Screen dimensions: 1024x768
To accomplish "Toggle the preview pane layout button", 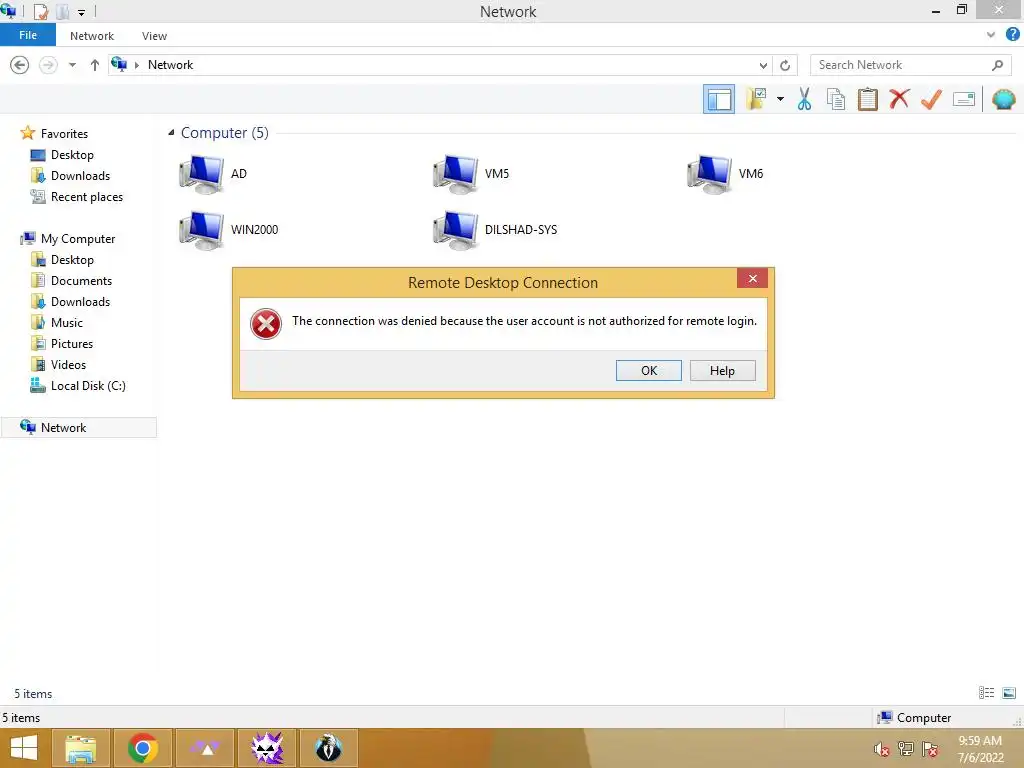I will coord(718,99).
